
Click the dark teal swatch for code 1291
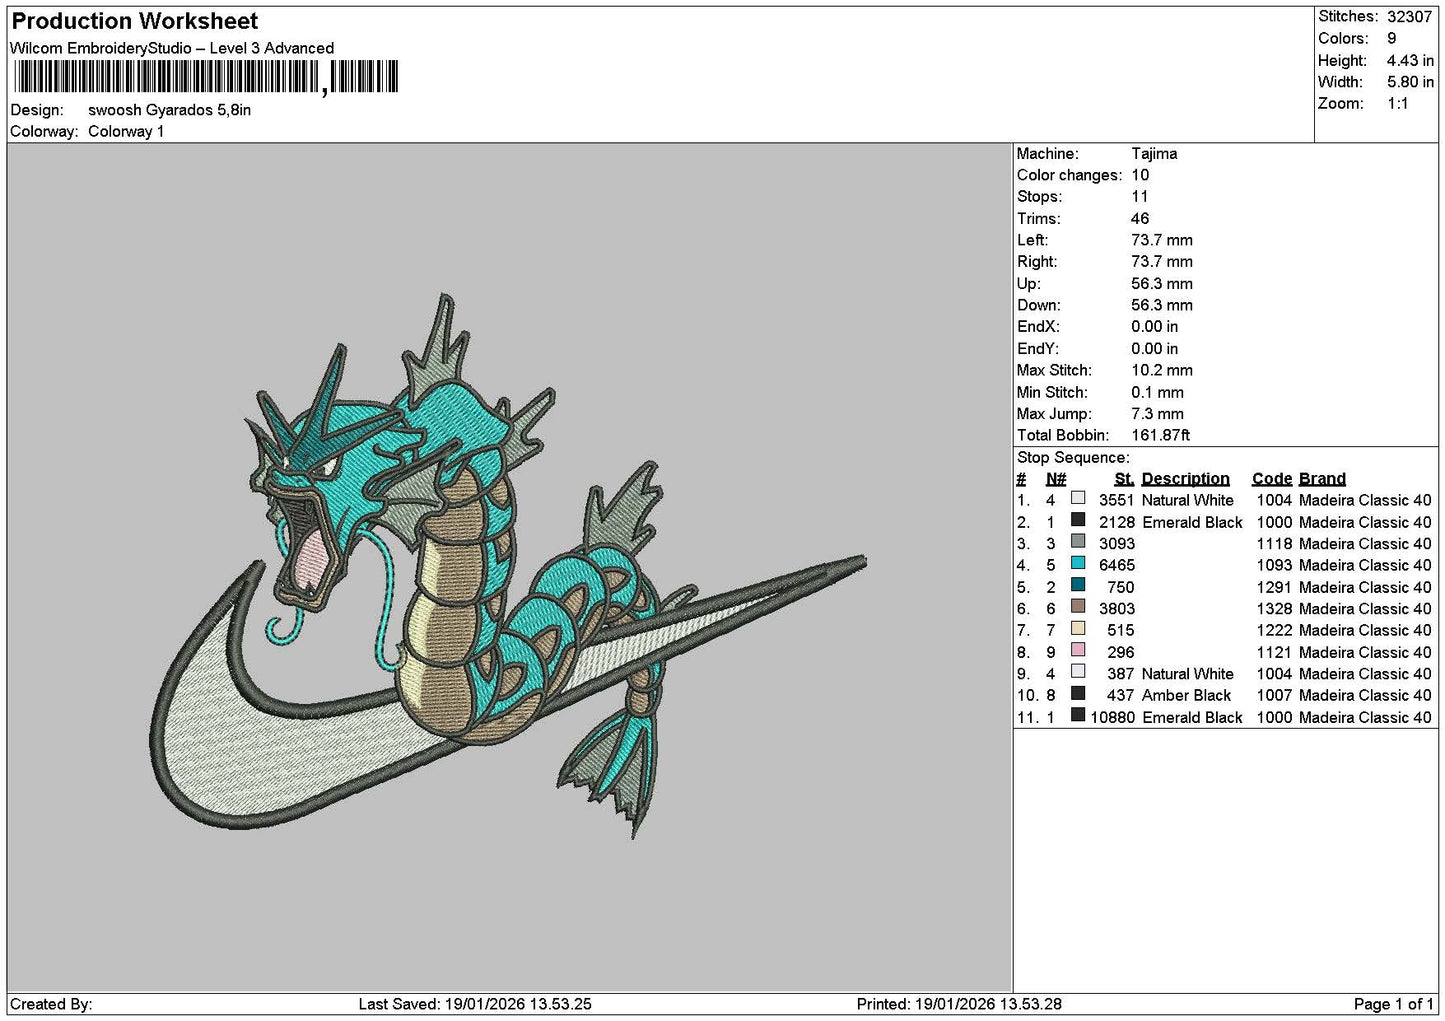1078,585
